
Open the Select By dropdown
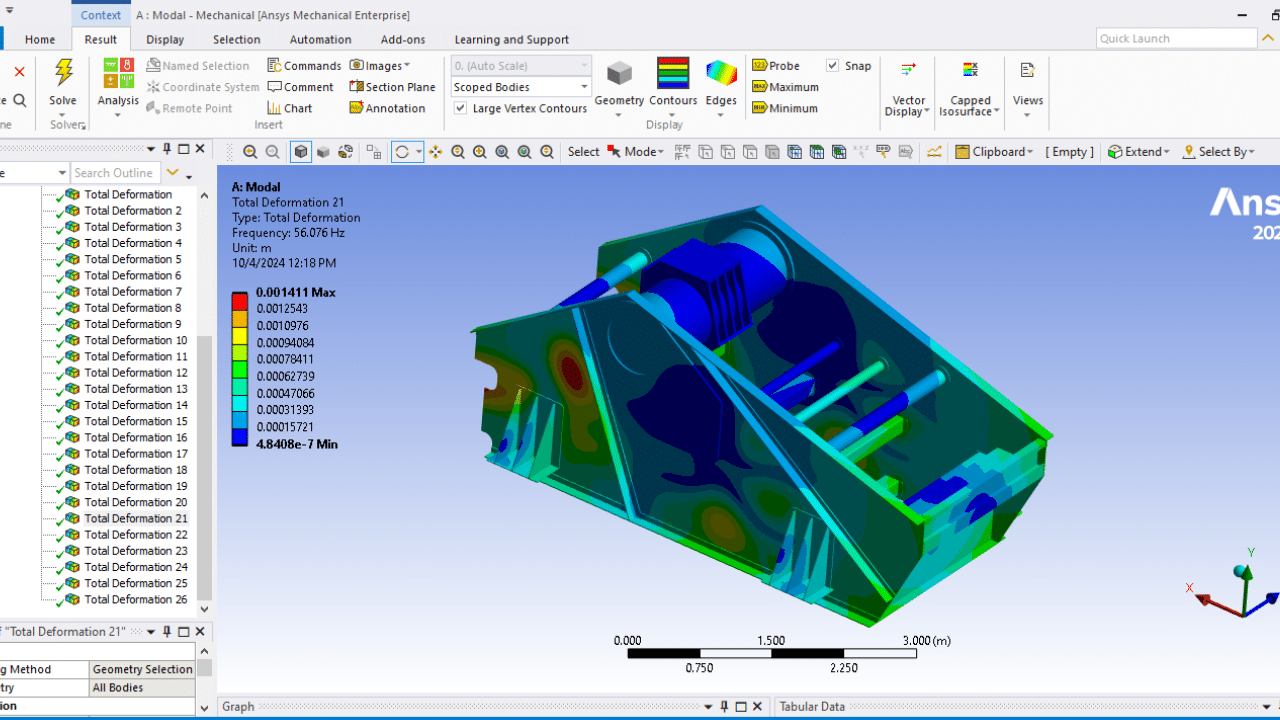click(x=1218, y=152)
